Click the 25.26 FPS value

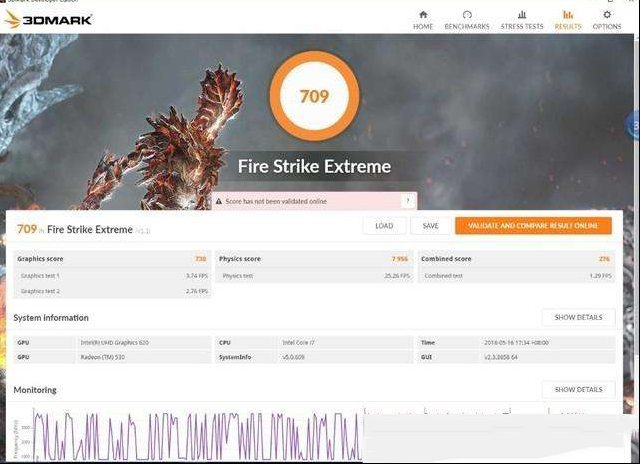pyautogui.click(x=397, y=276)
